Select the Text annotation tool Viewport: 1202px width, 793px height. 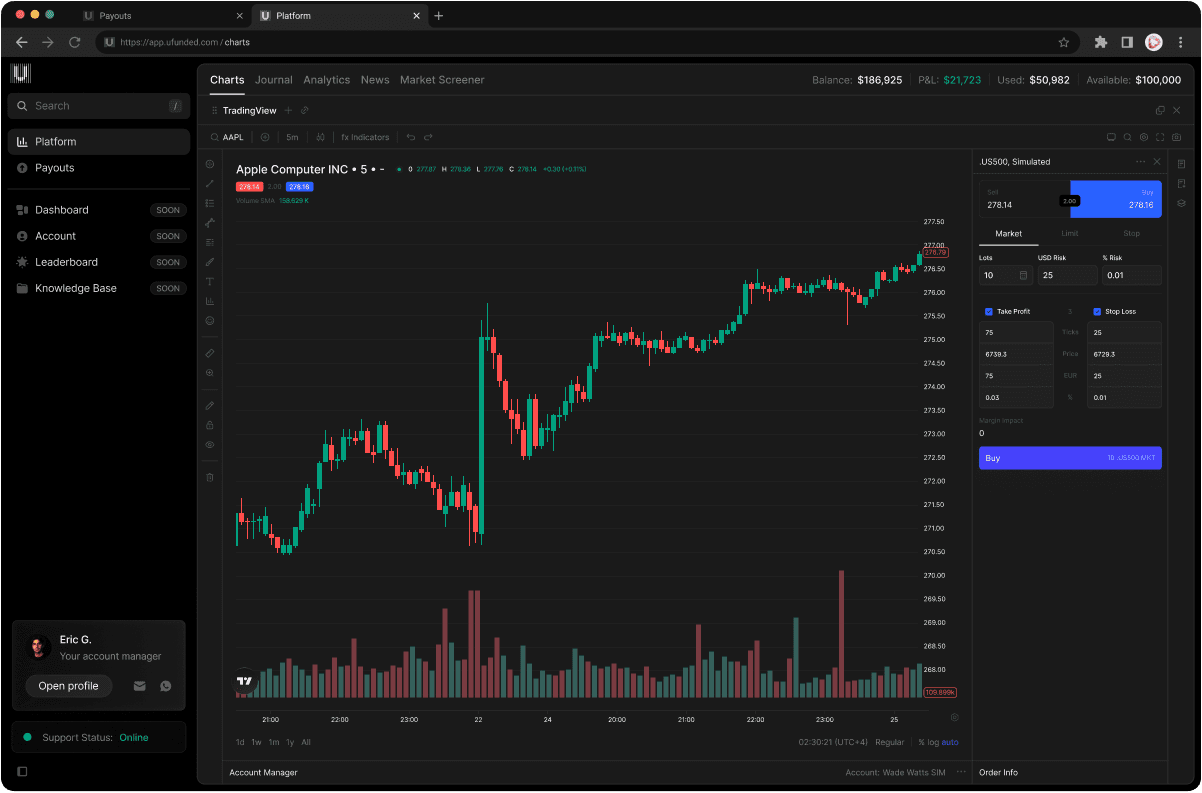click(210, 281)
